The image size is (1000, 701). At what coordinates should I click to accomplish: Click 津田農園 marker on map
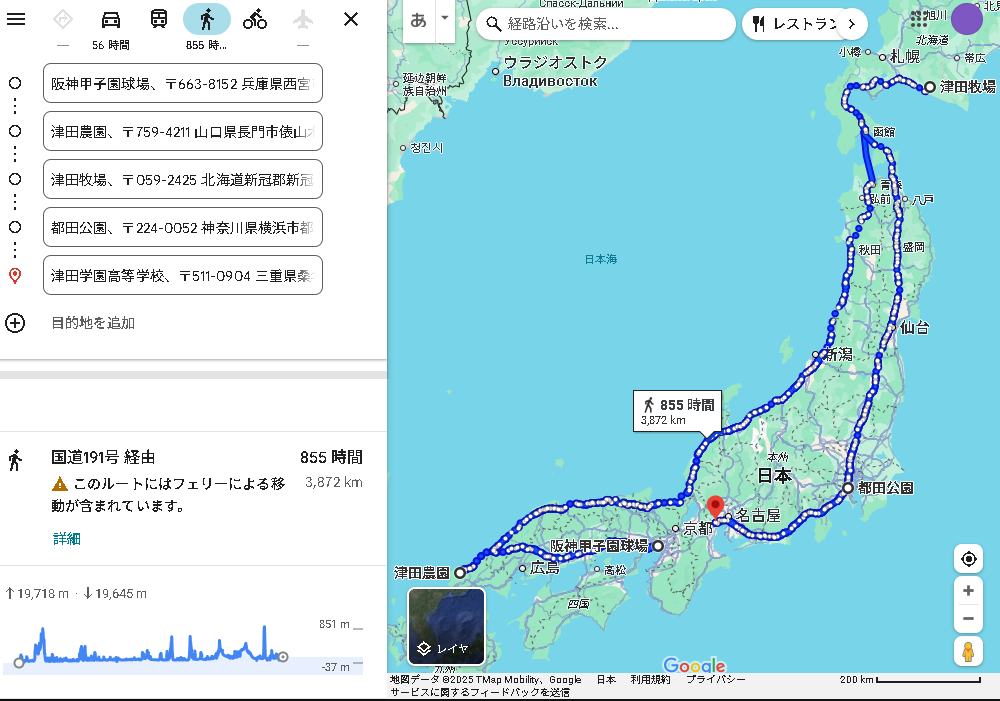pos(460,573)
